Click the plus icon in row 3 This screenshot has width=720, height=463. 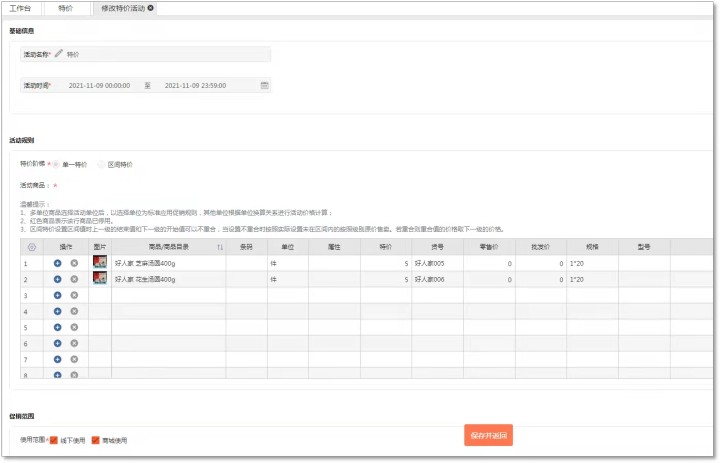tap(58, 296)
